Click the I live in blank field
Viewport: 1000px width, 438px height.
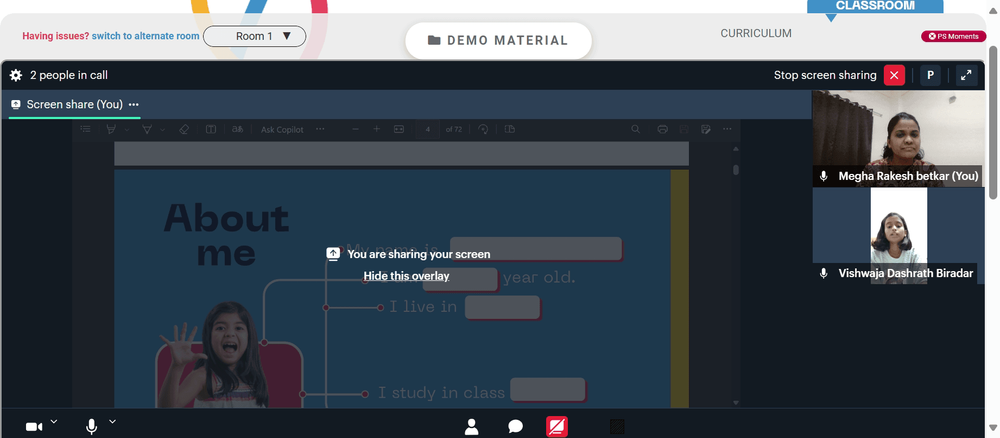click(503, 307)
